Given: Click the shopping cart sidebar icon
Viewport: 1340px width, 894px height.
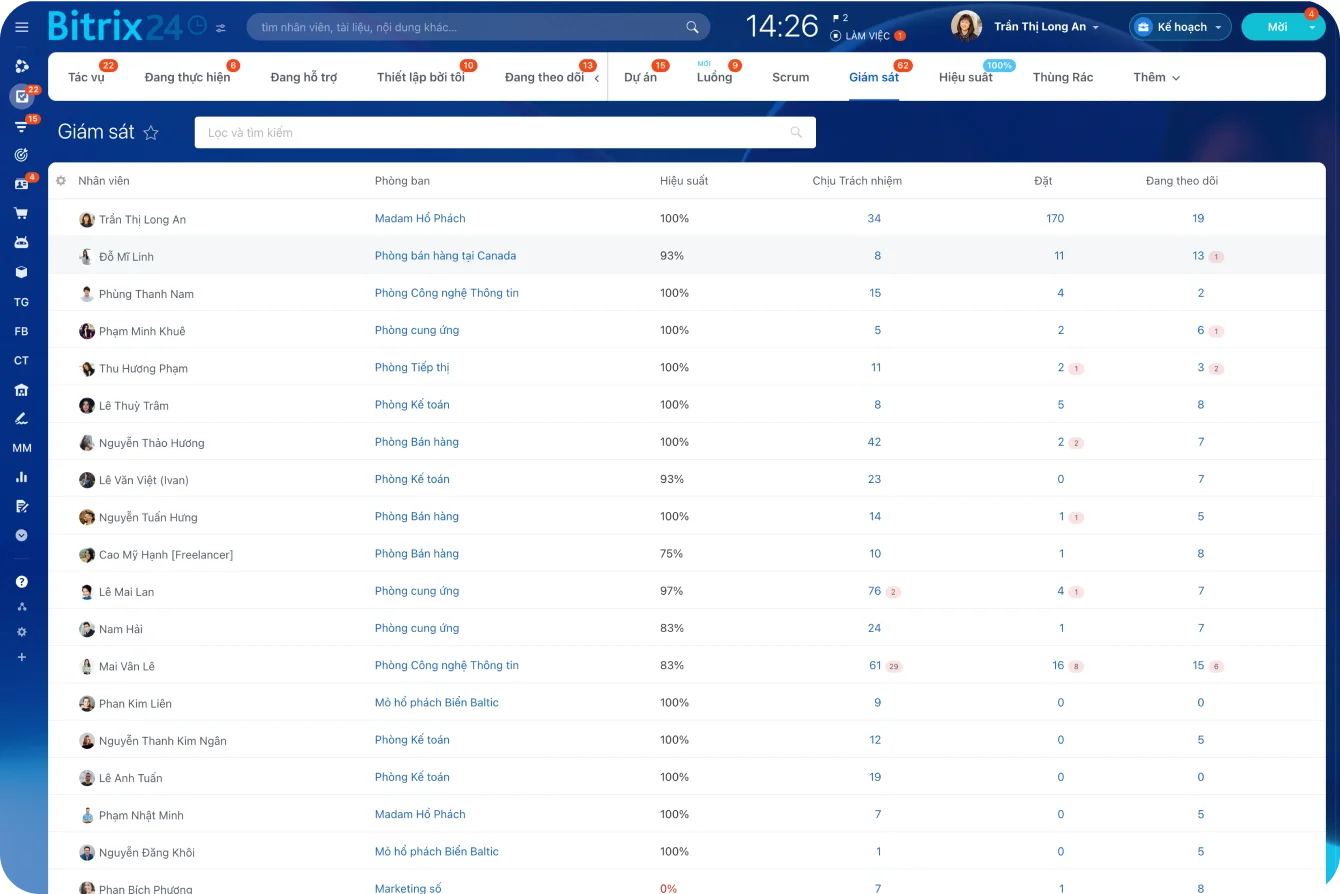Looking at the screenshot, I should (21, 213).
